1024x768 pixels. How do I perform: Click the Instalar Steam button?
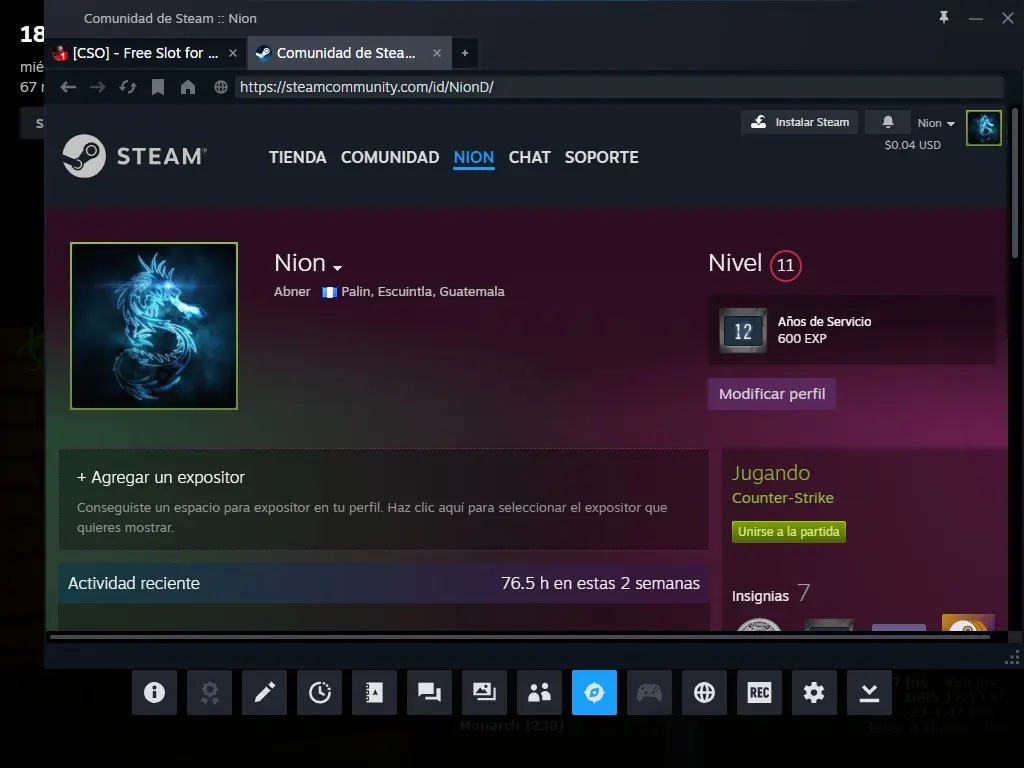[799, 122]
